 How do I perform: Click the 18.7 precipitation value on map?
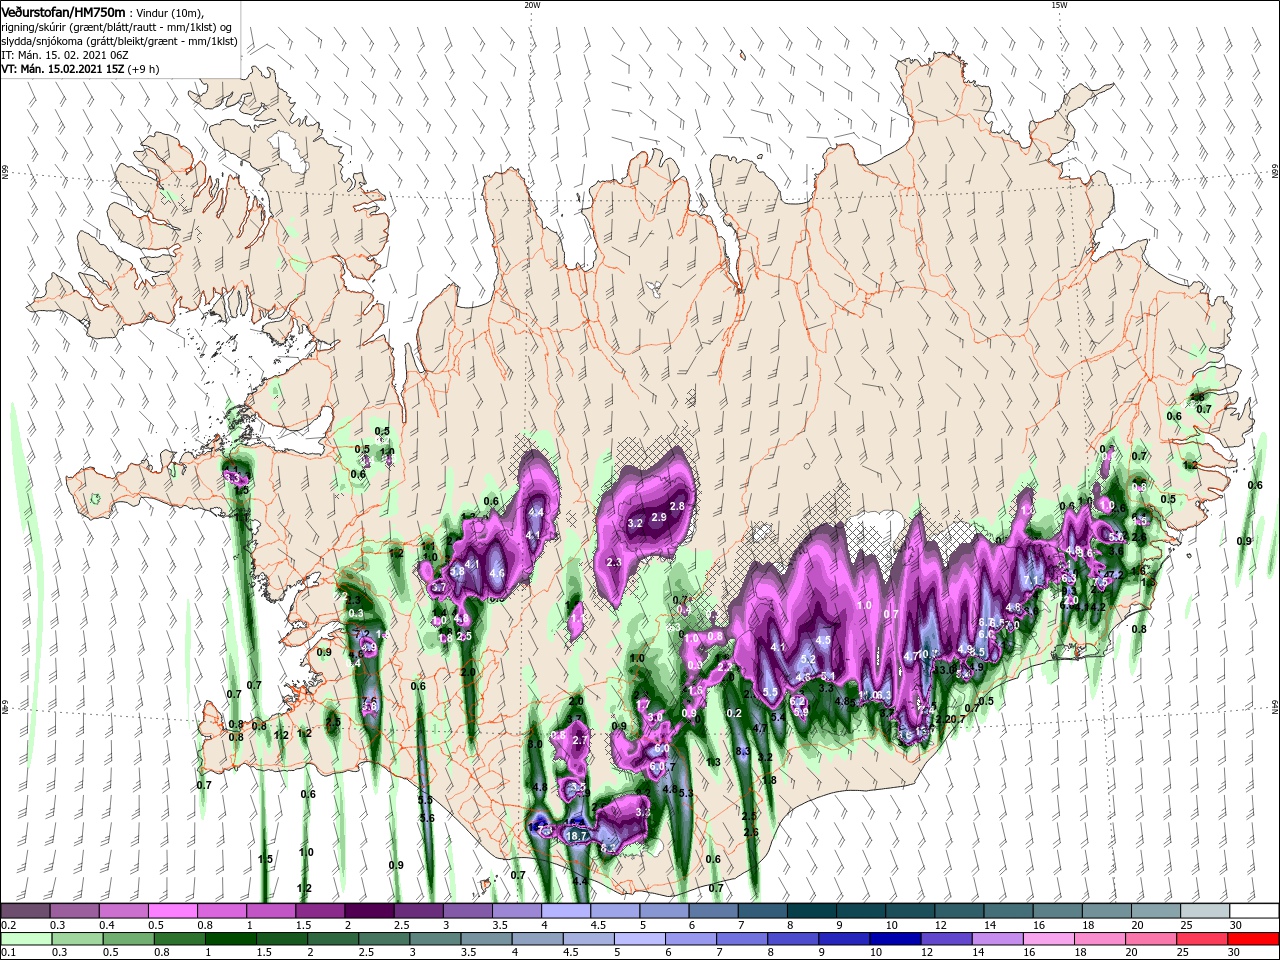point(576,835)
